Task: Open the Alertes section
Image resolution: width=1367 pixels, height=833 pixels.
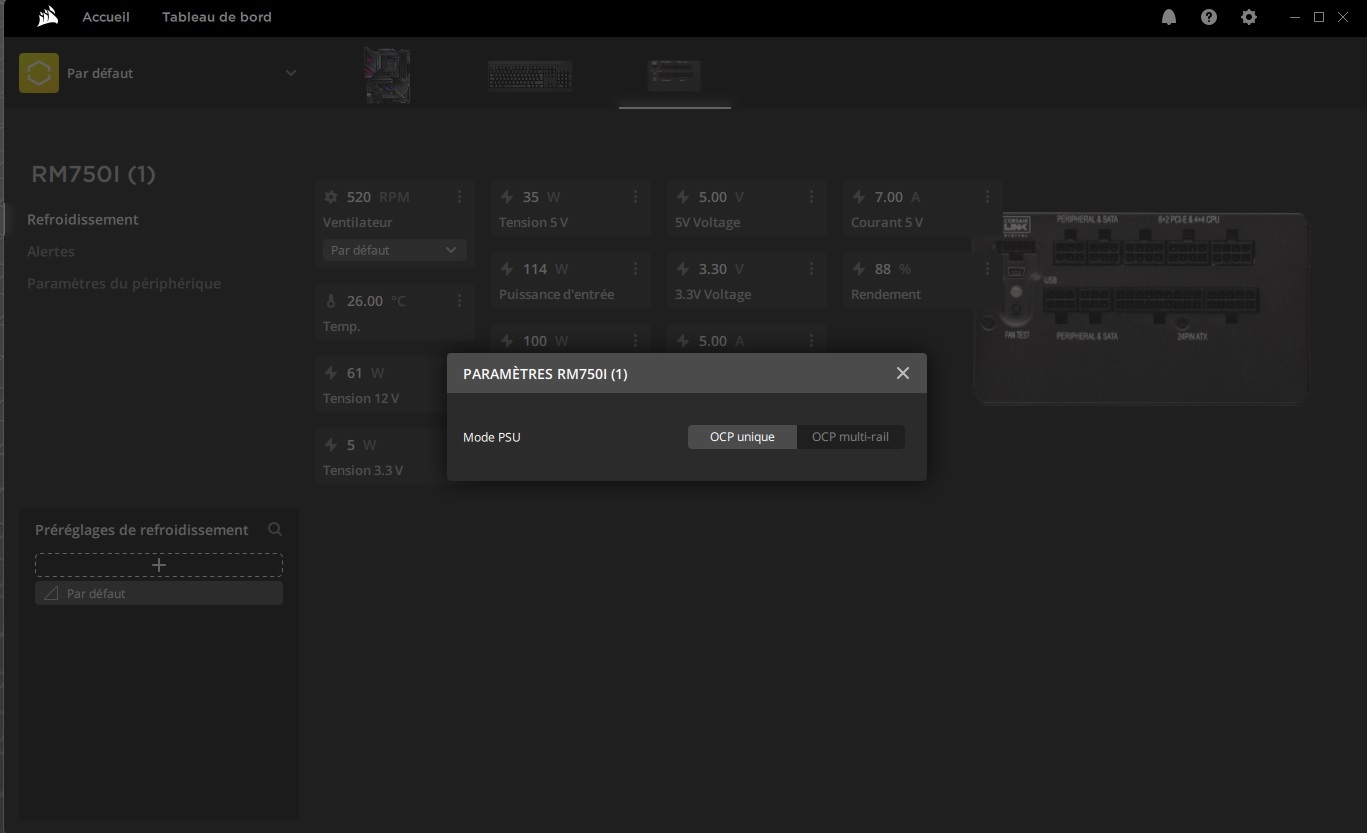Action: [x=51, y=251]
